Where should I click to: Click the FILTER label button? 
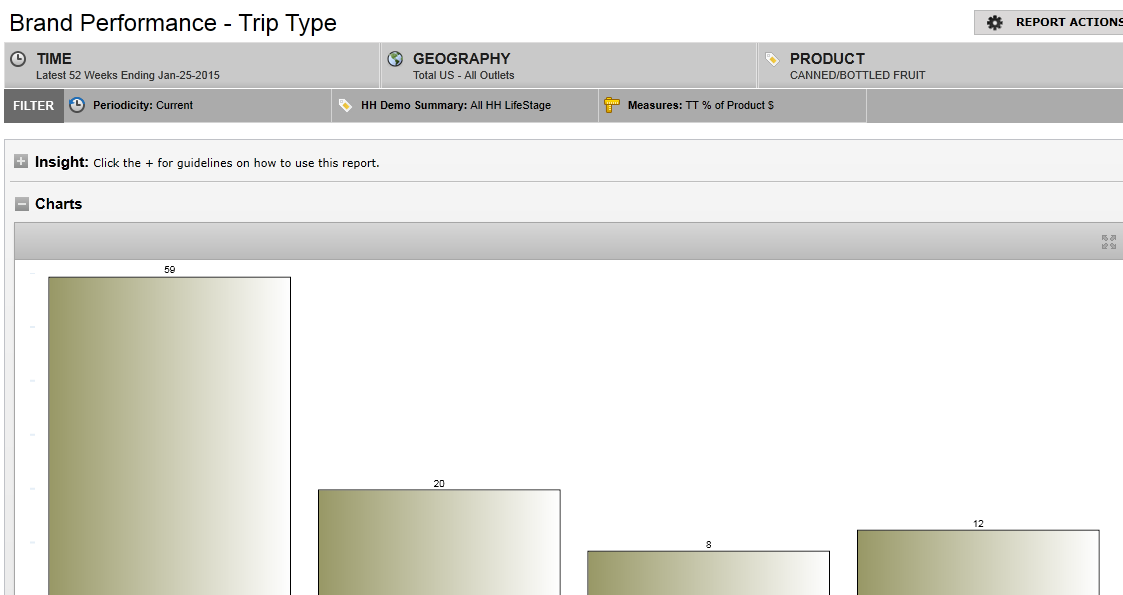tap(34, 106)
